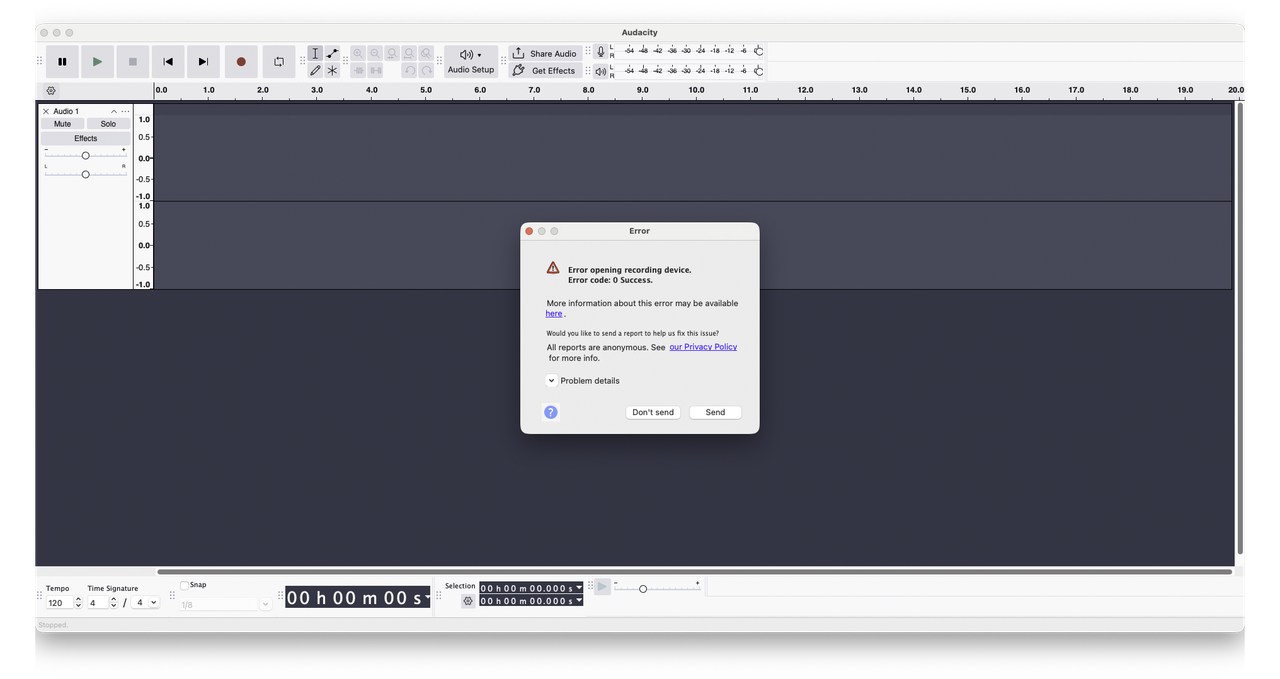Select the Draw pencil tool
The height and width of the screenshot is (679, 1280).
[315, 71]
